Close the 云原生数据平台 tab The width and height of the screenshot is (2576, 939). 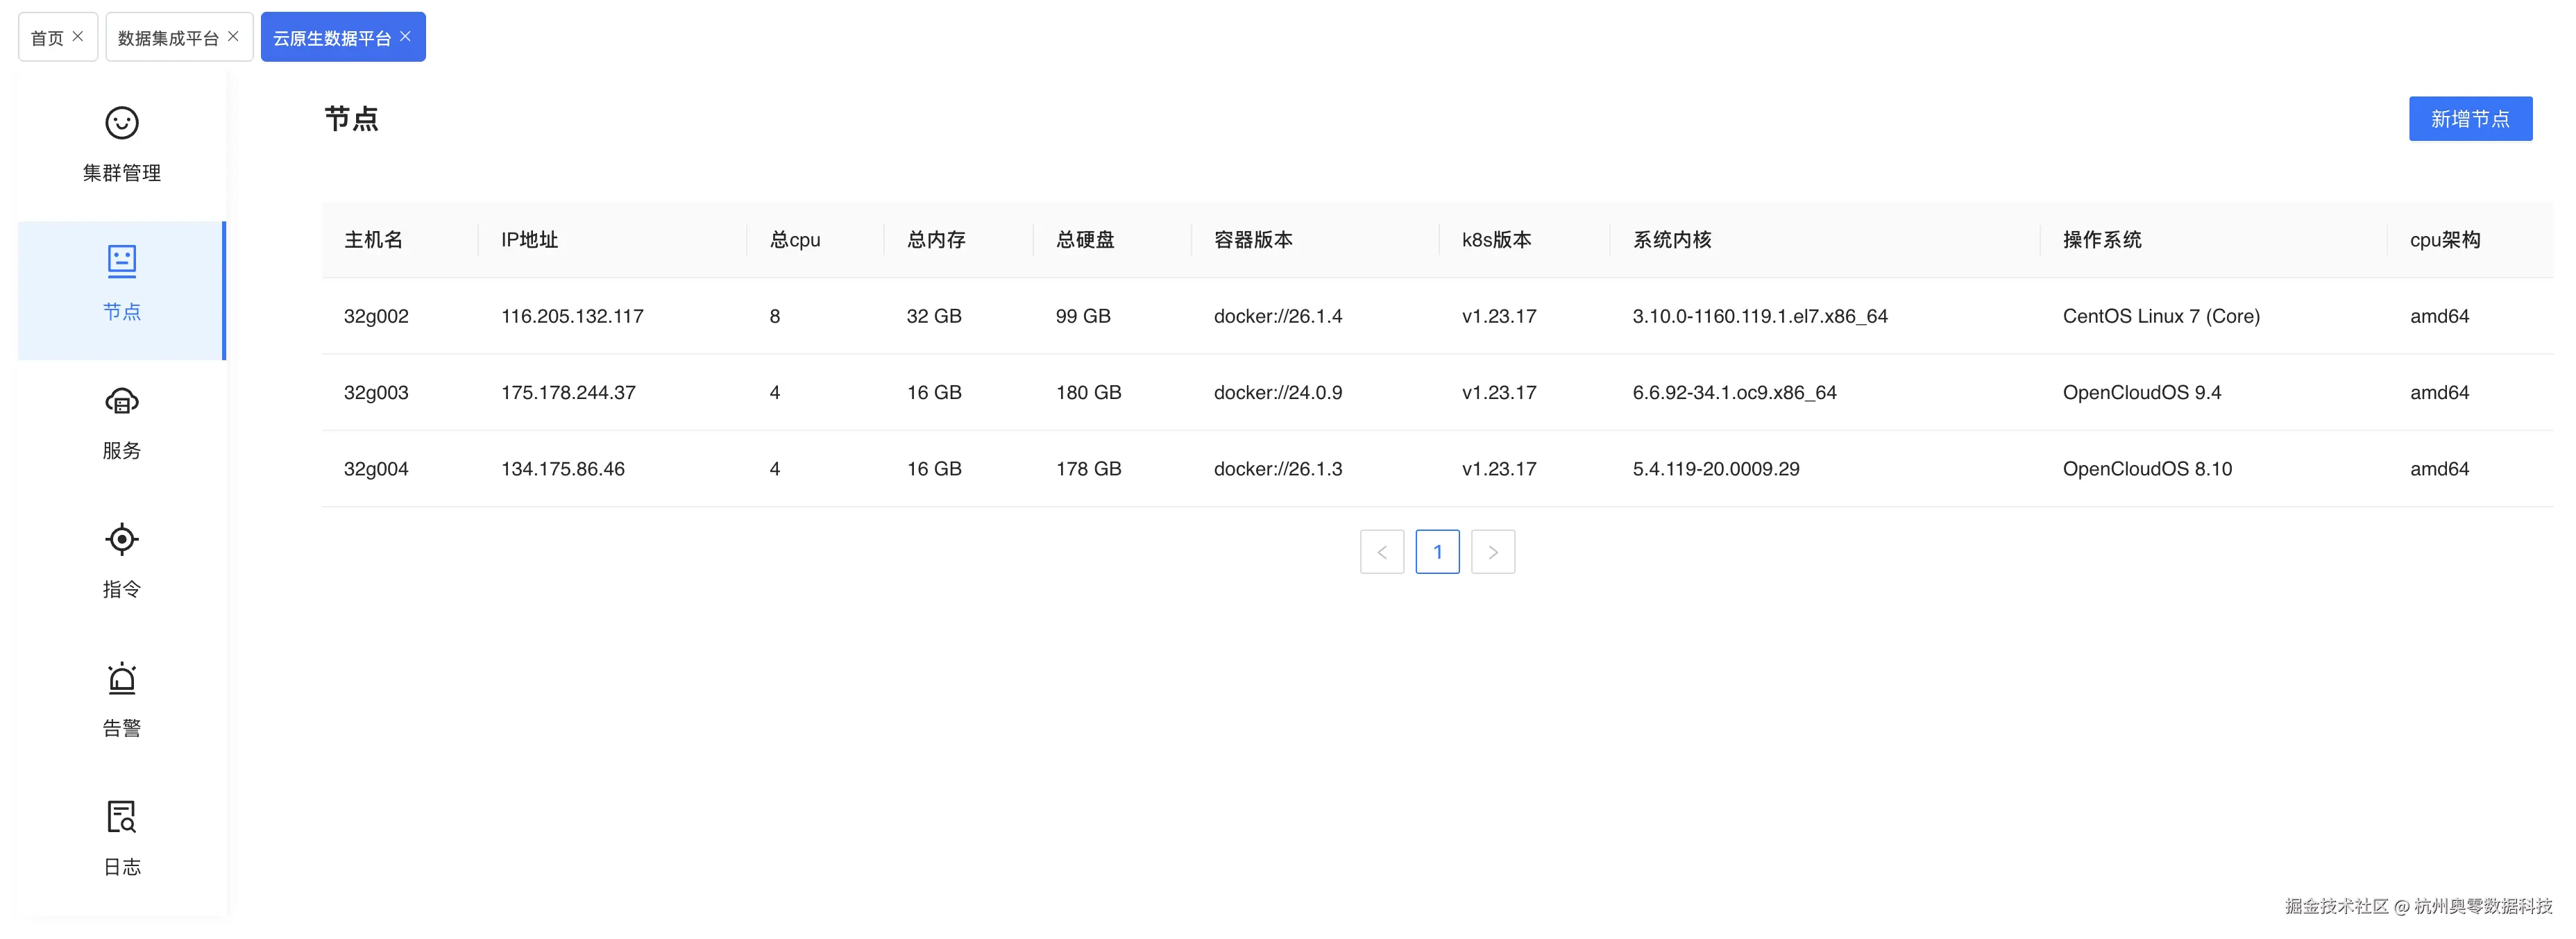pyautogui.click(x=405, y=36)
